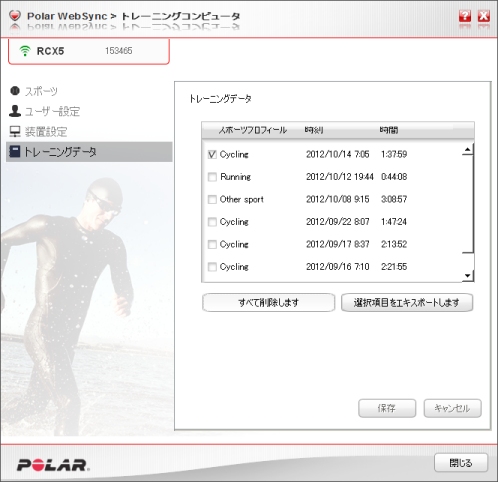Open the スポーツ menu item

(41, 91)
